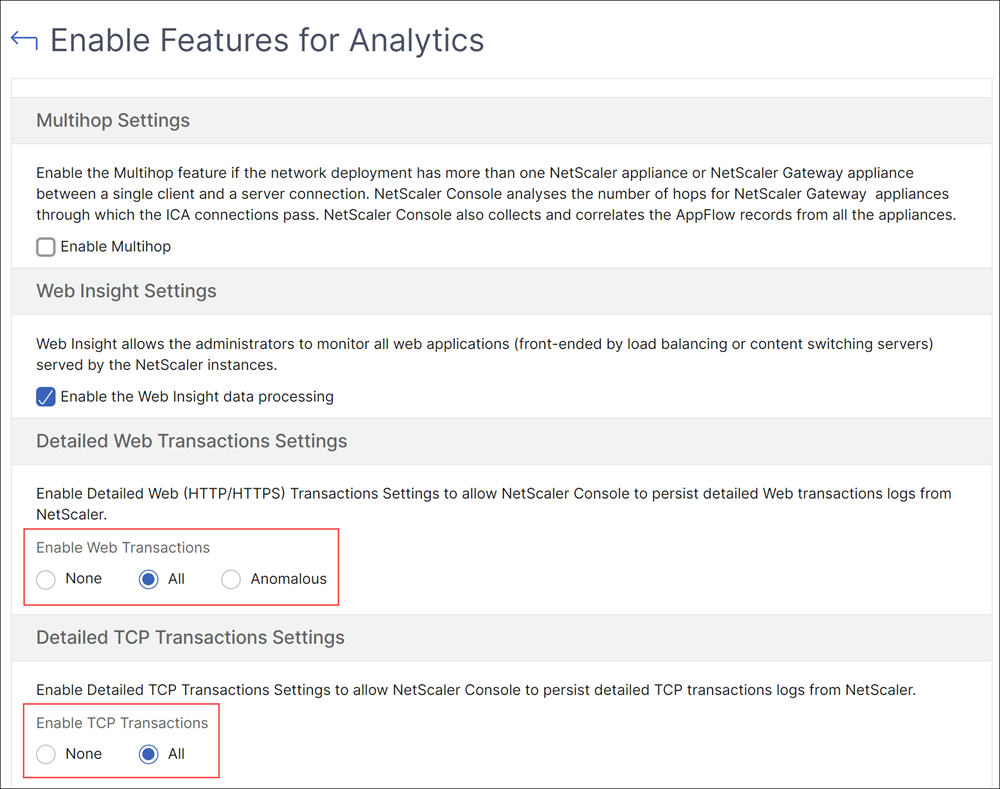Screen dimensions: 1000x789
Task: Select None under Enable TCP Transactions
Action: pos(46,754)
